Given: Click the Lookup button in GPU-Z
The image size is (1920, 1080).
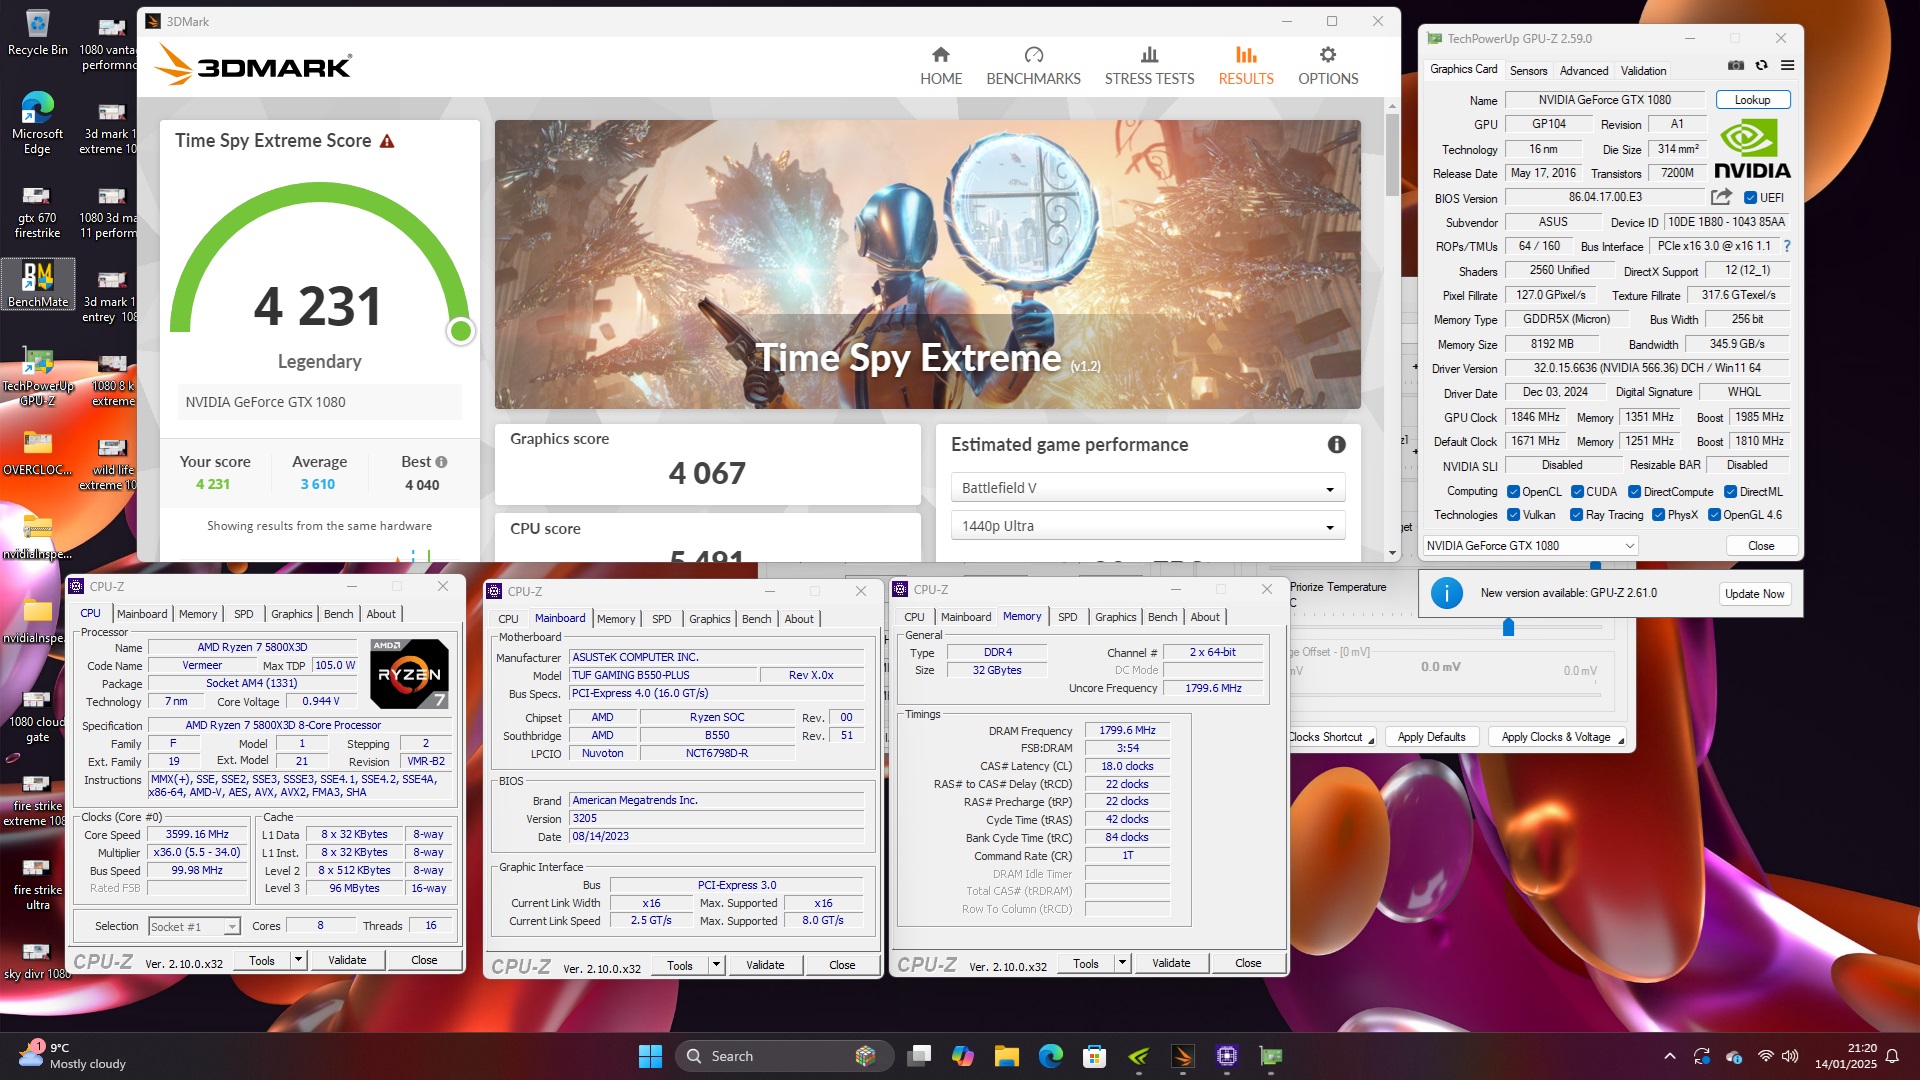Looking at the screenshot, I should pos(1752,100).
